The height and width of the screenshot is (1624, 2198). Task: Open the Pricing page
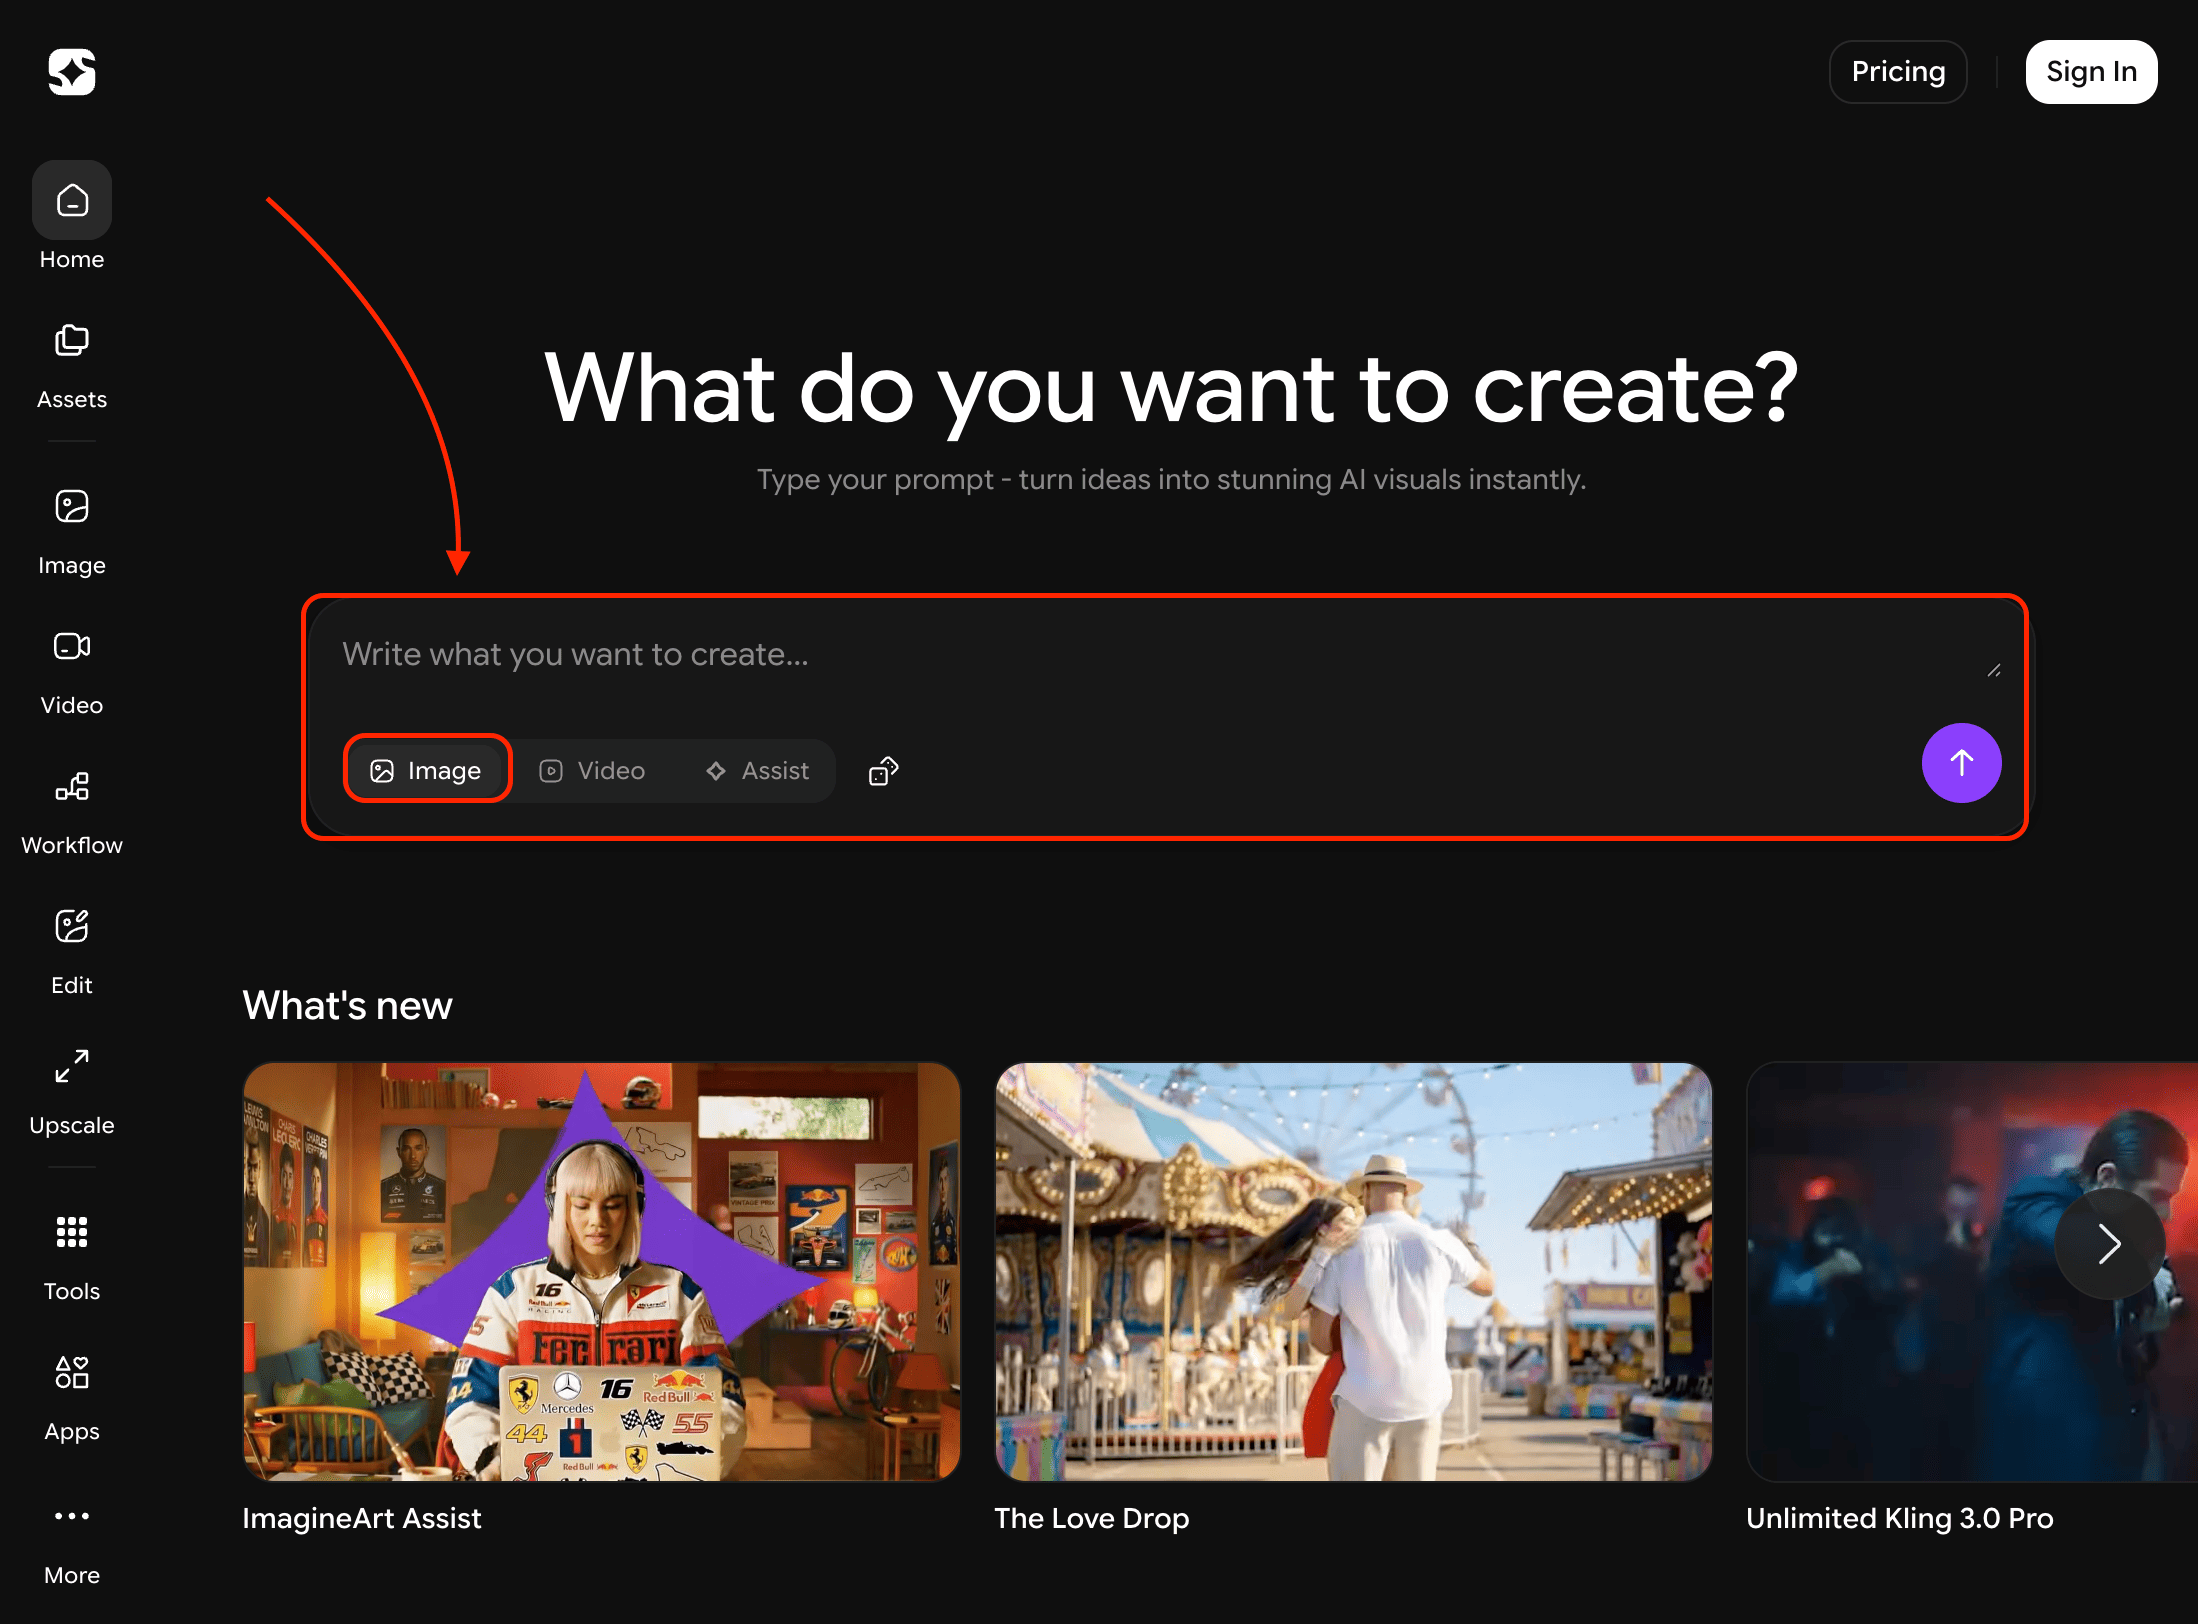coord(1897,72)
